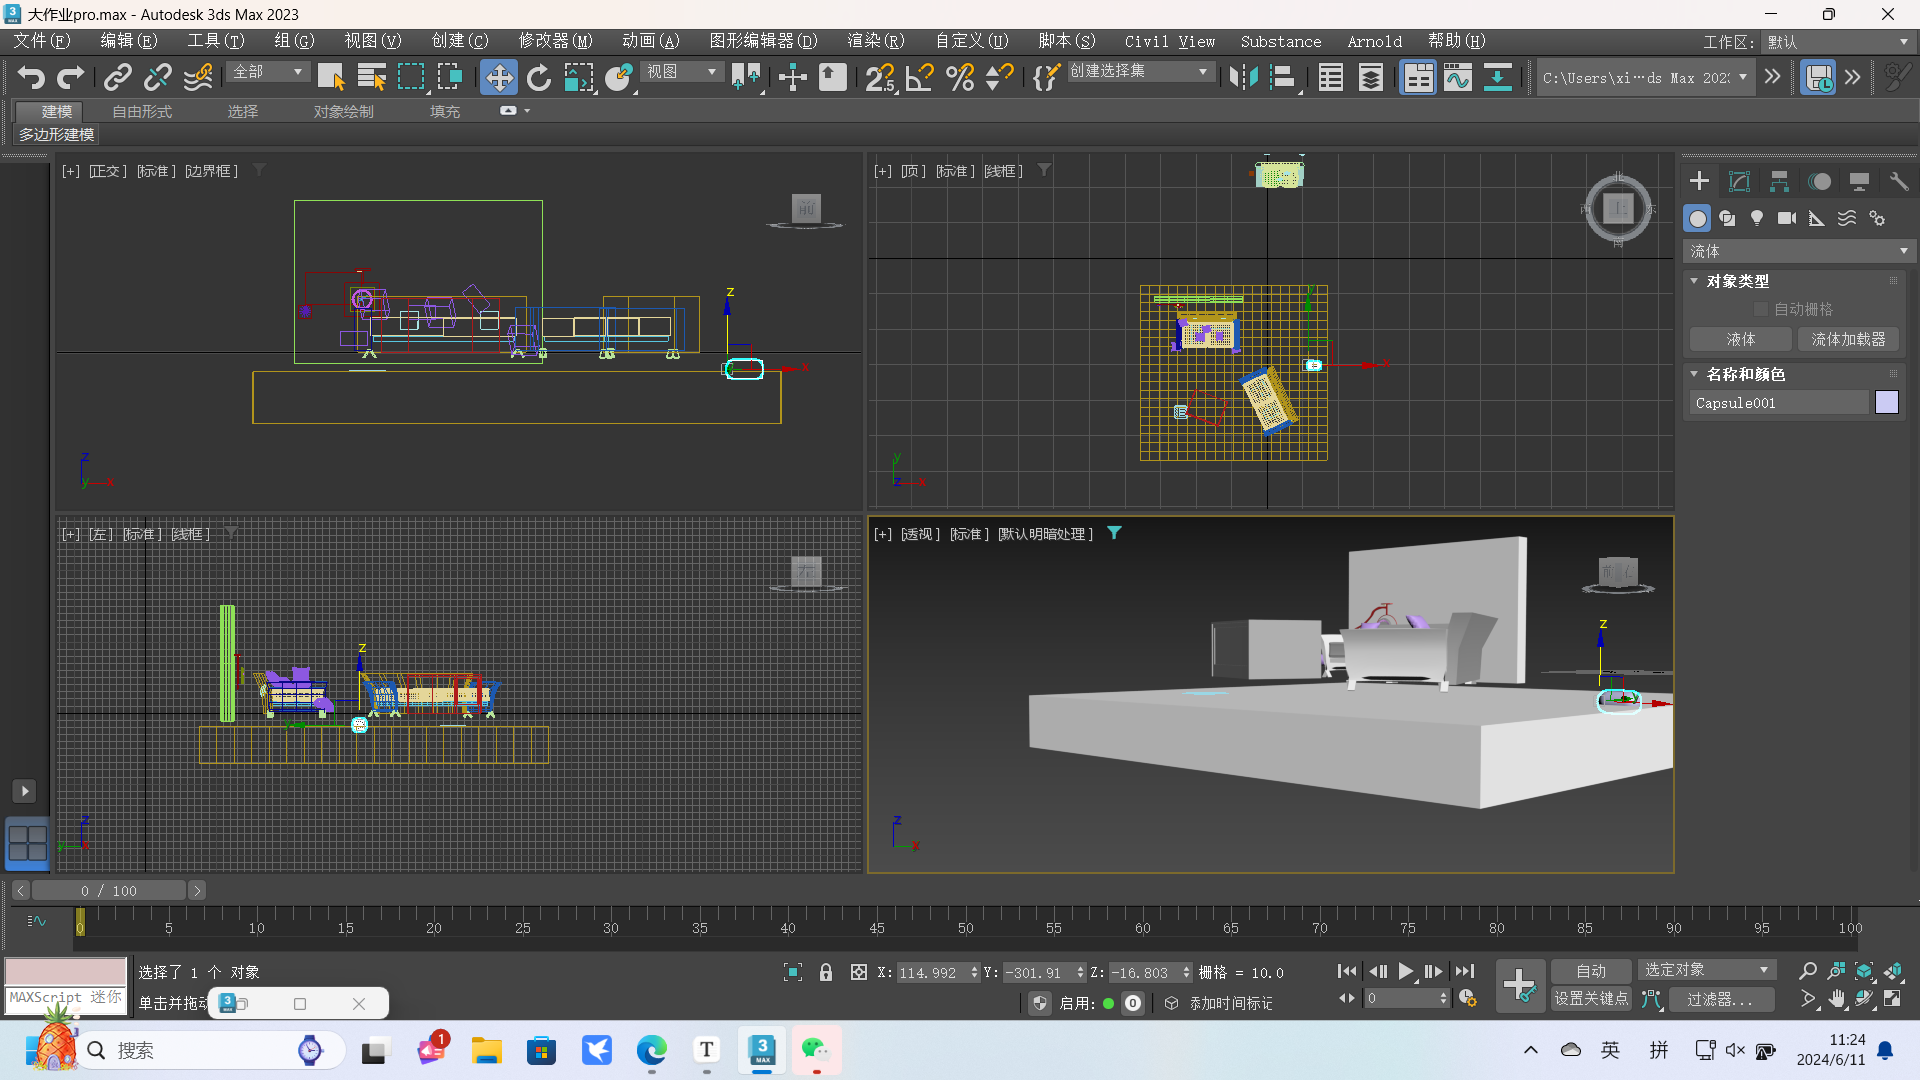
Task: Toggle absolute/offset transform type-in mode
Action: (858, 972)
